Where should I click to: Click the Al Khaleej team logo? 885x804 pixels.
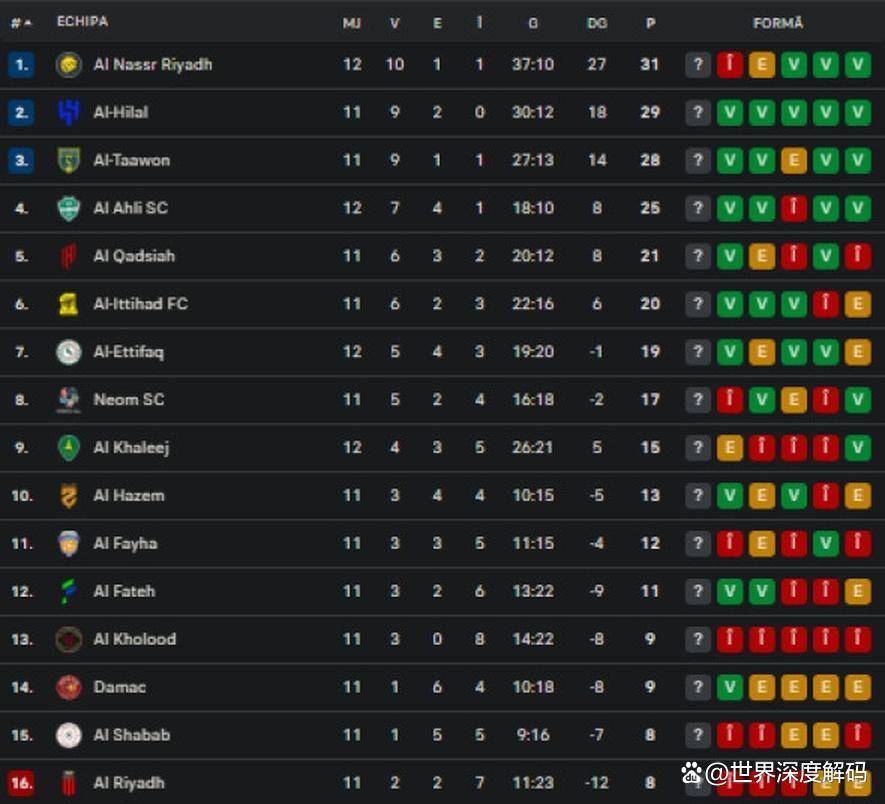tap(68, 448)
